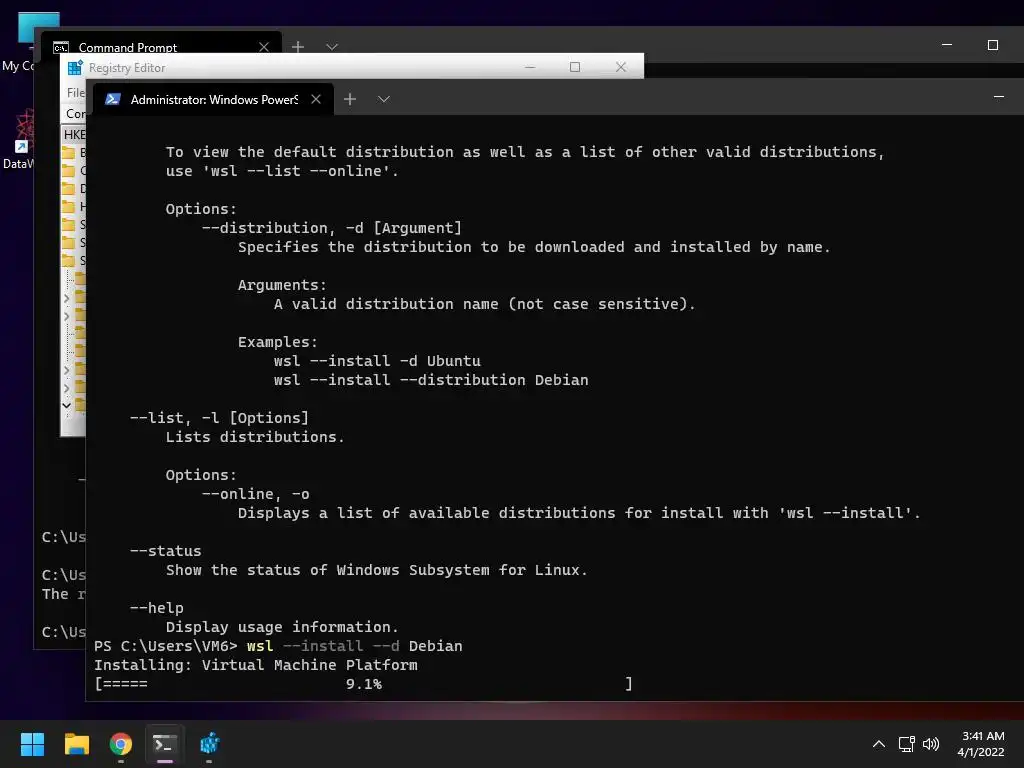Select the Administrator: Windows PowerShell tab
Screen dimensions: 1024x768
[x=214, y=99]
